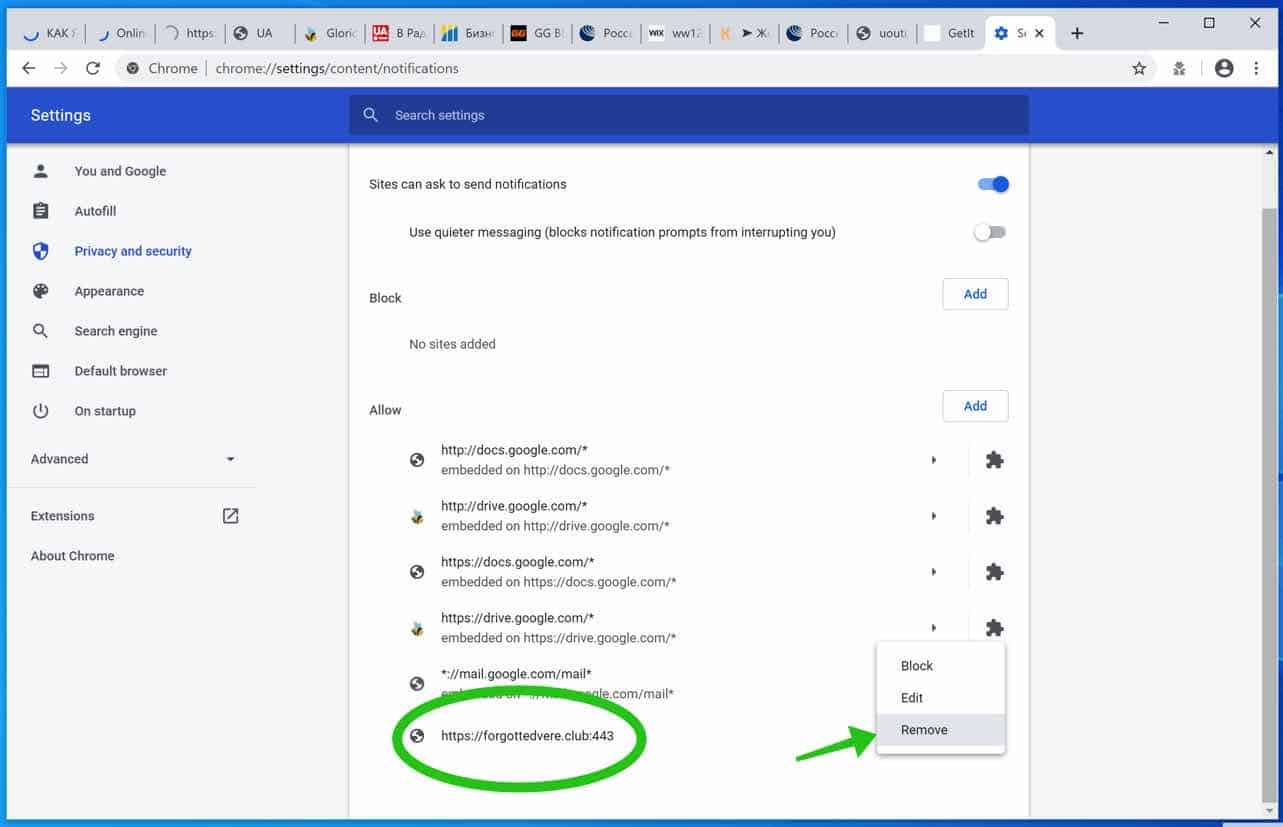This screenshot has height=827, width=1283.
Task: Click the forward navigation arrow
Action: click(61, 68)
